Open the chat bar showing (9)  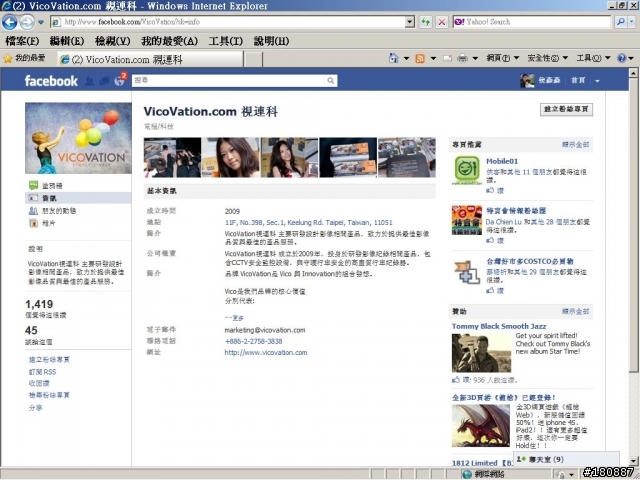coord(567,460)
